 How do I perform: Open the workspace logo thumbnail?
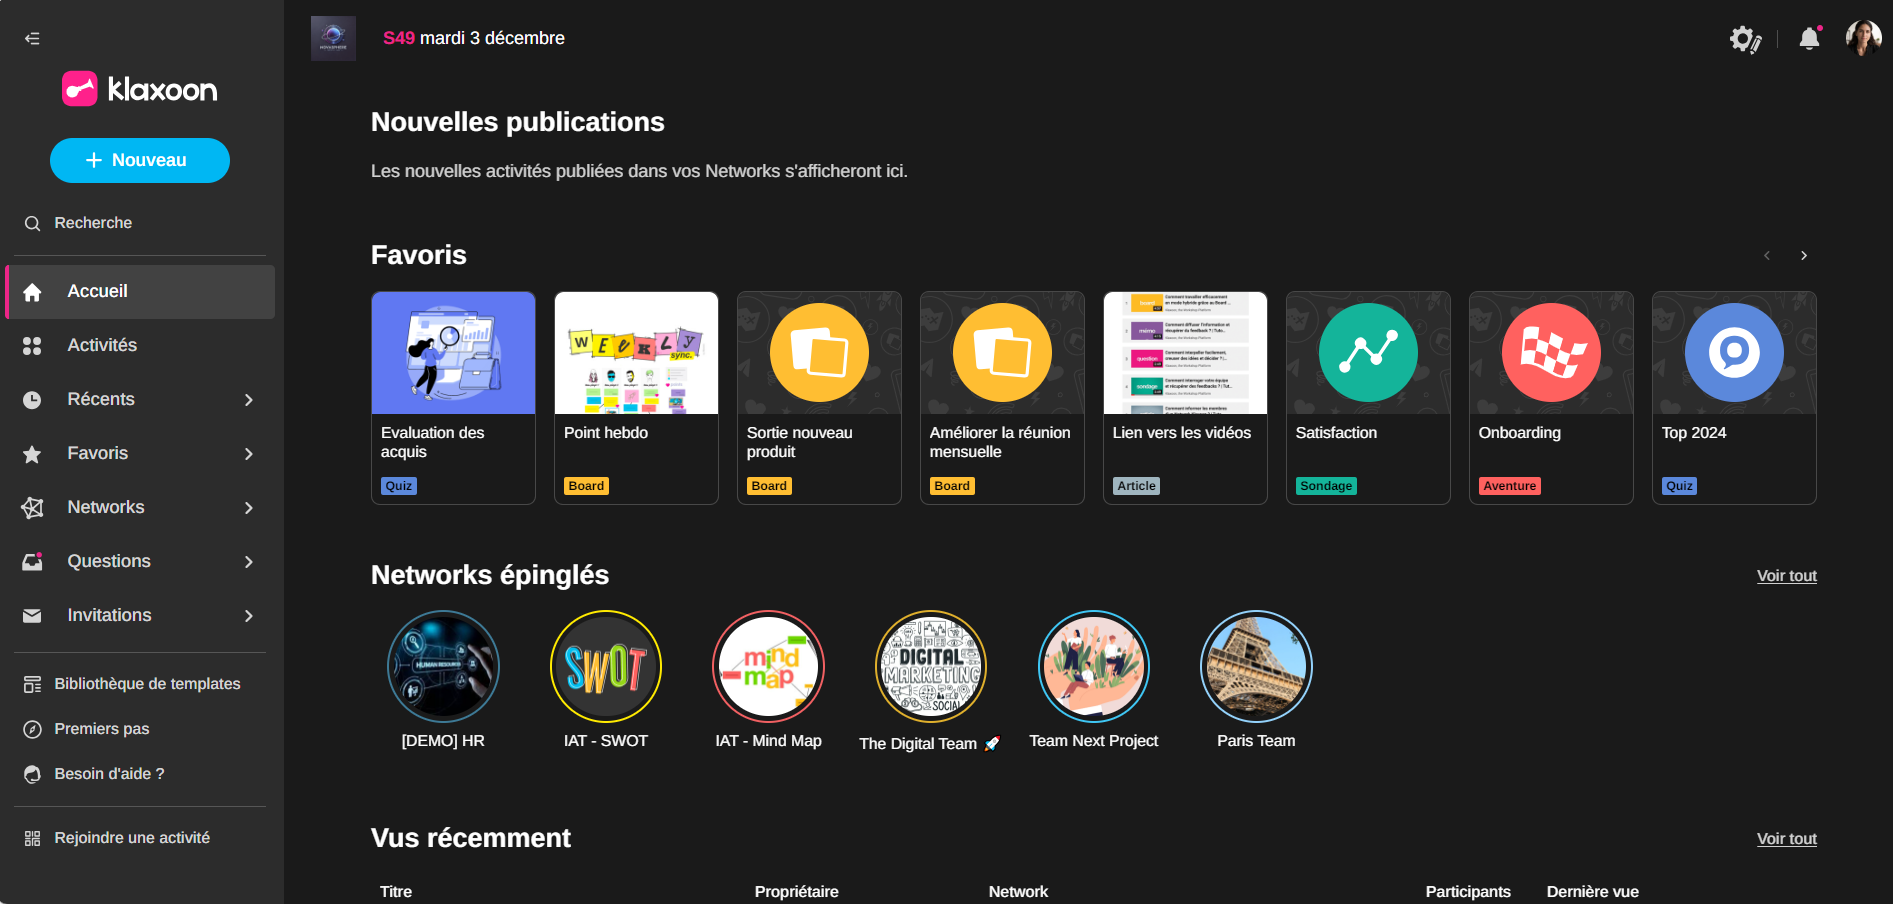(333, 39)
